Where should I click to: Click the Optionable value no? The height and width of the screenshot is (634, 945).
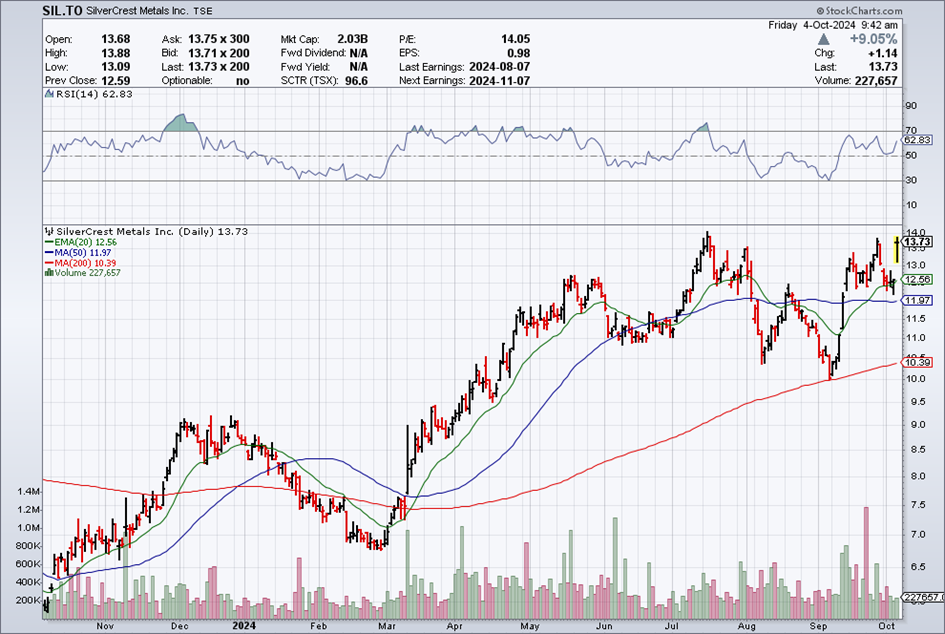click(x=243, y=81)
